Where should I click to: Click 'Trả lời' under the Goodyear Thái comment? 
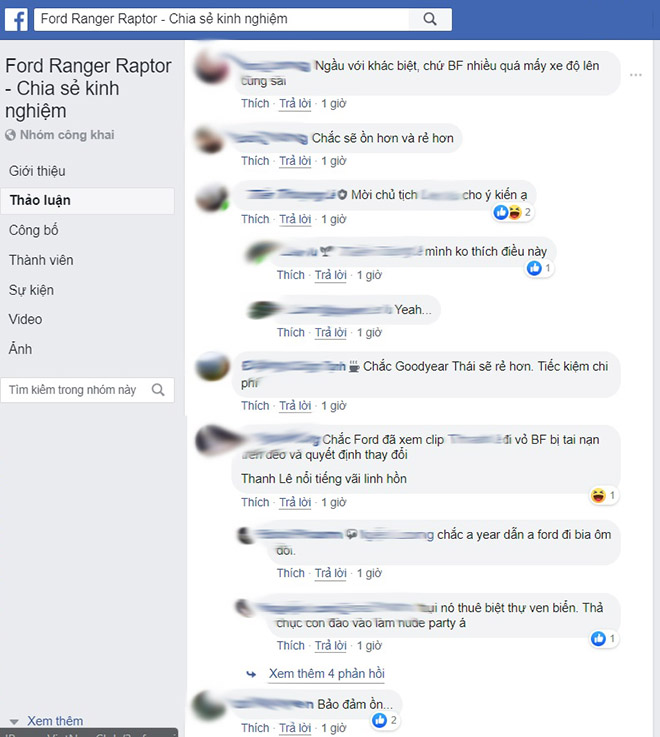(295, 406)
